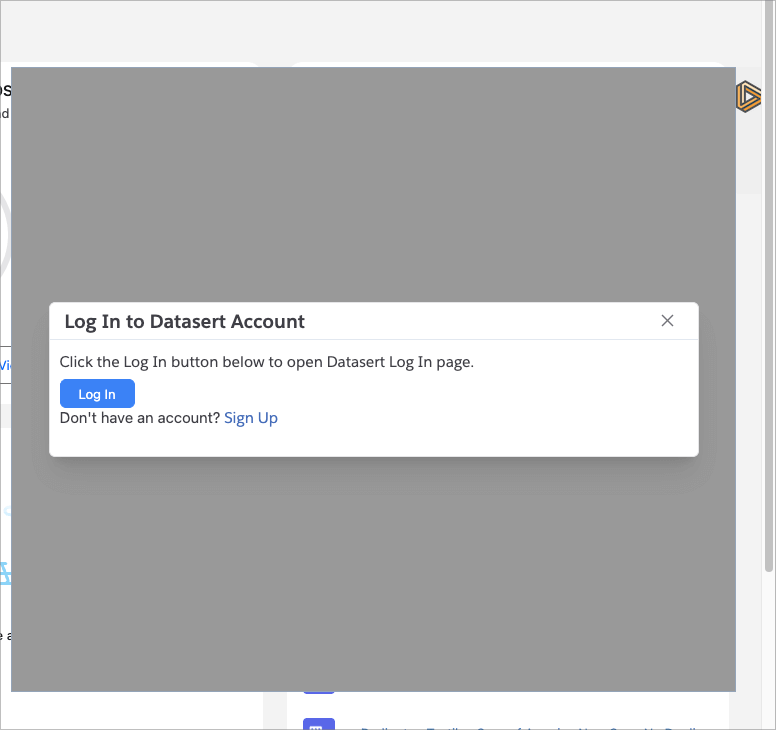Click the cut-off 'Vi' button at left edge
776x730 pixels.
tap(5, 365)
